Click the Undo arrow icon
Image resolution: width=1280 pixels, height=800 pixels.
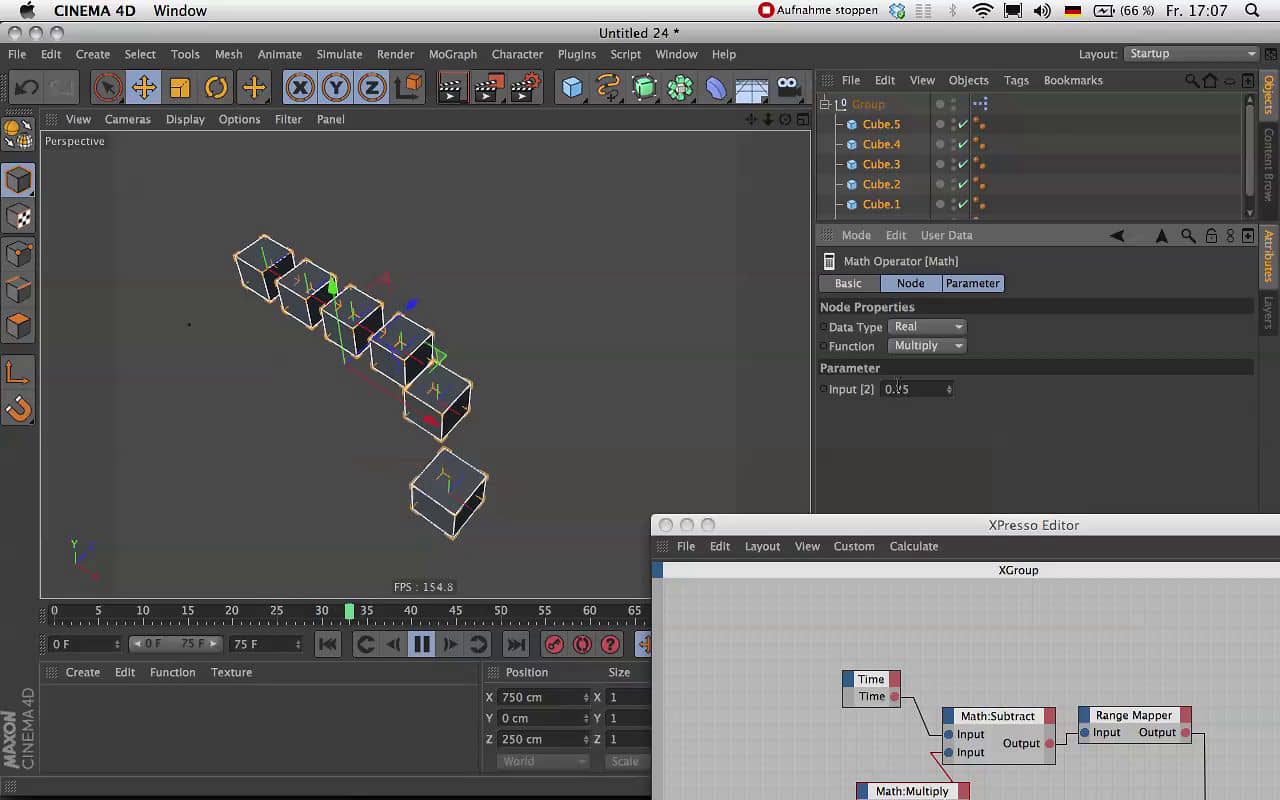(26, 88)
